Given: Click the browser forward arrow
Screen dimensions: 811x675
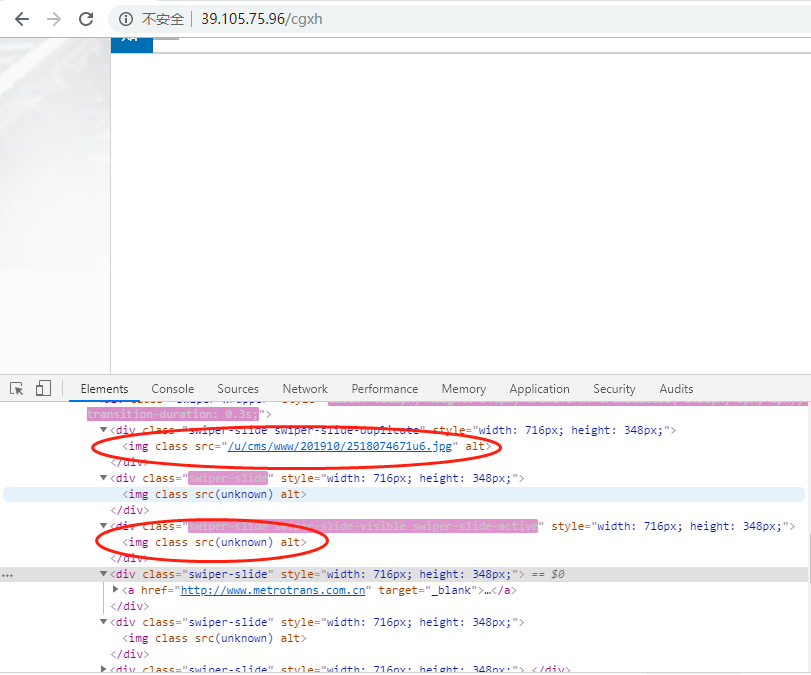Looking at the screenshot, I should click(53, 19).
